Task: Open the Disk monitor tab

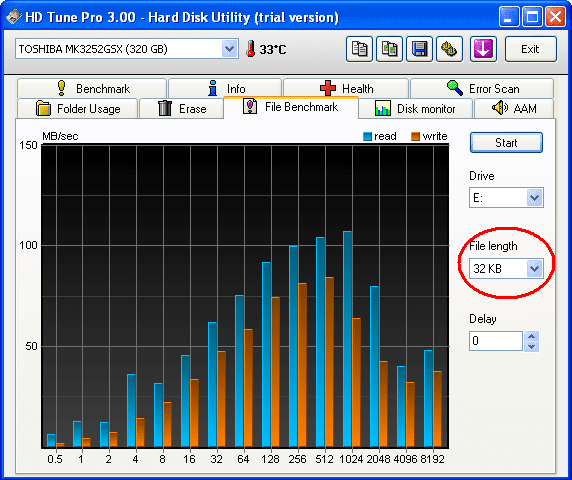Action: (x=416, y=109)
